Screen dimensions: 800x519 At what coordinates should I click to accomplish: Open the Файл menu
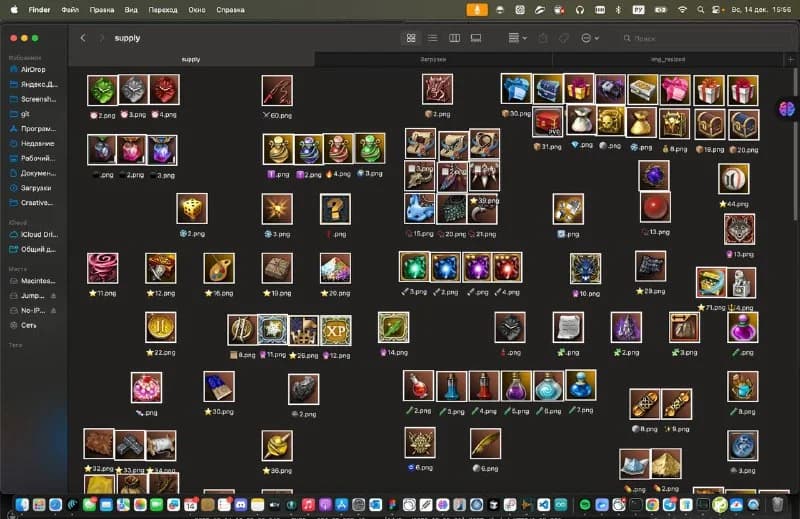pyautogui.click(x=70, y=10)
